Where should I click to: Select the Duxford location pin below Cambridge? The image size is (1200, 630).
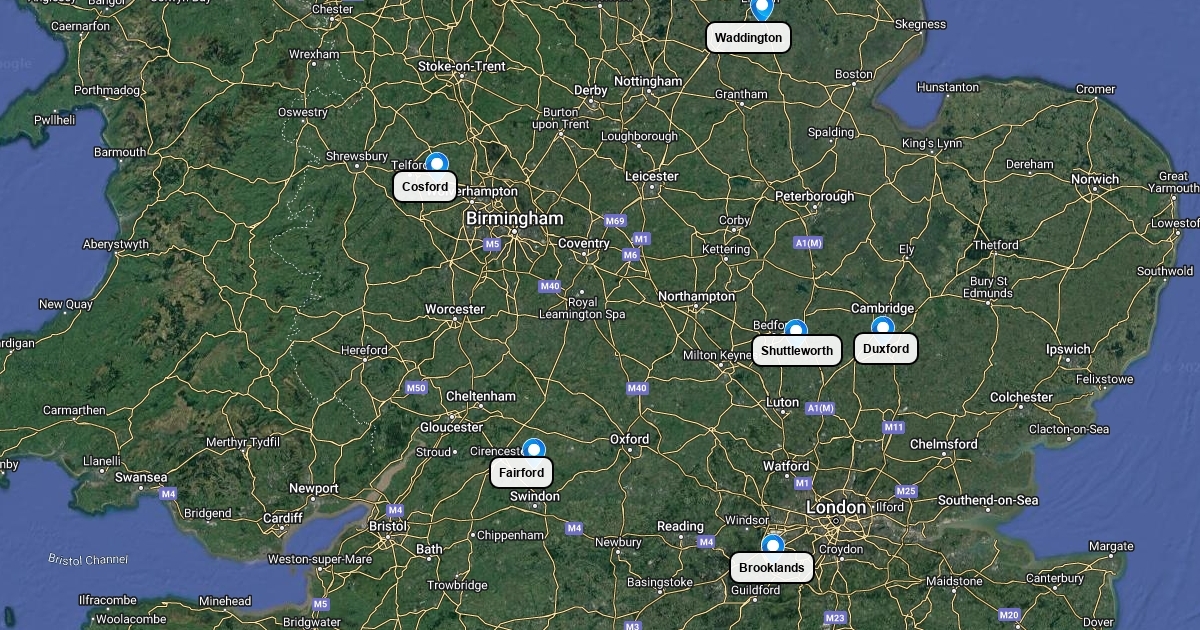click(x=882, y=327)
